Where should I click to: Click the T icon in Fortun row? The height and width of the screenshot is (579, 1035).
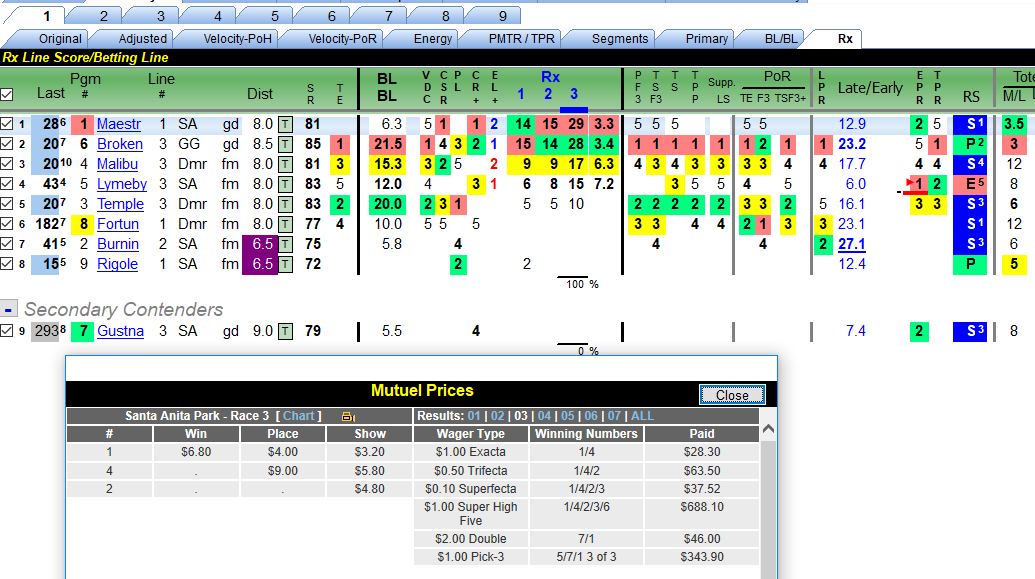pyautogui.click(x=285, y=224)
